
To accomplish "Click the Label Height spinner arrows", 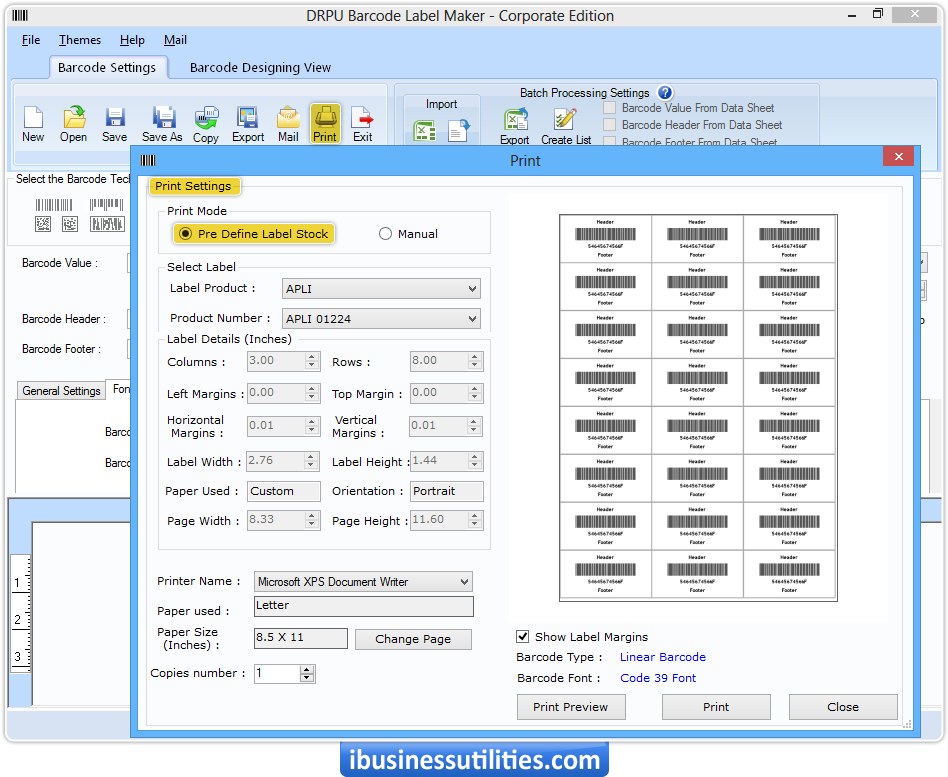I will 475,461.
